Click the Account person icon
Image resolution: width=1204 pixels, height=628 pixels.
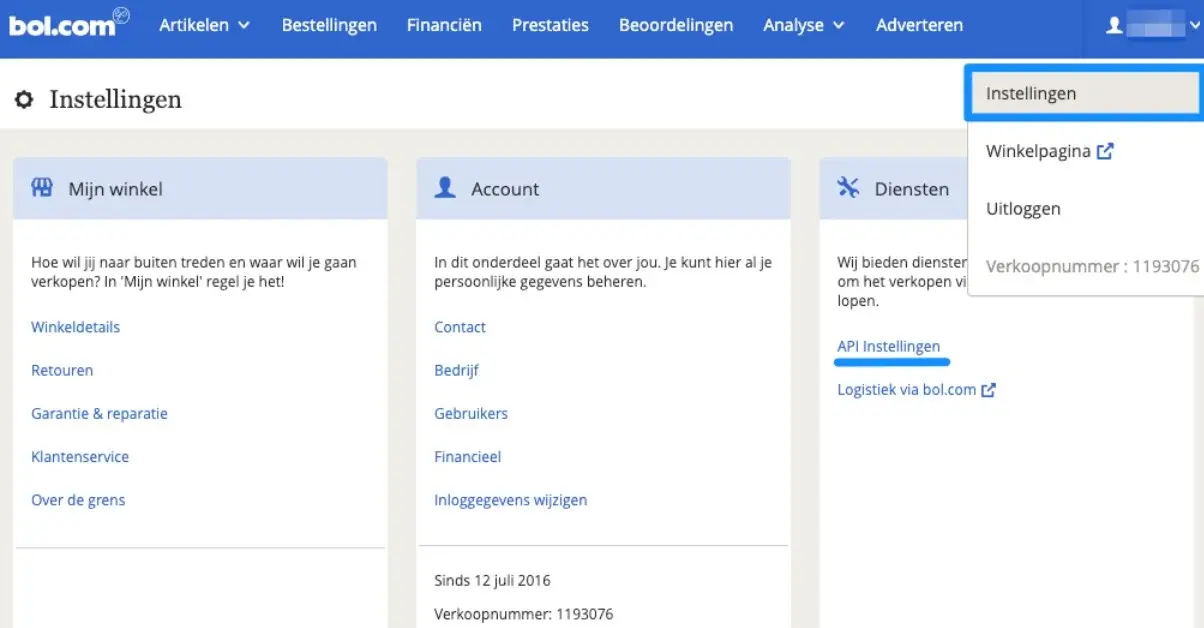(445, 188)
